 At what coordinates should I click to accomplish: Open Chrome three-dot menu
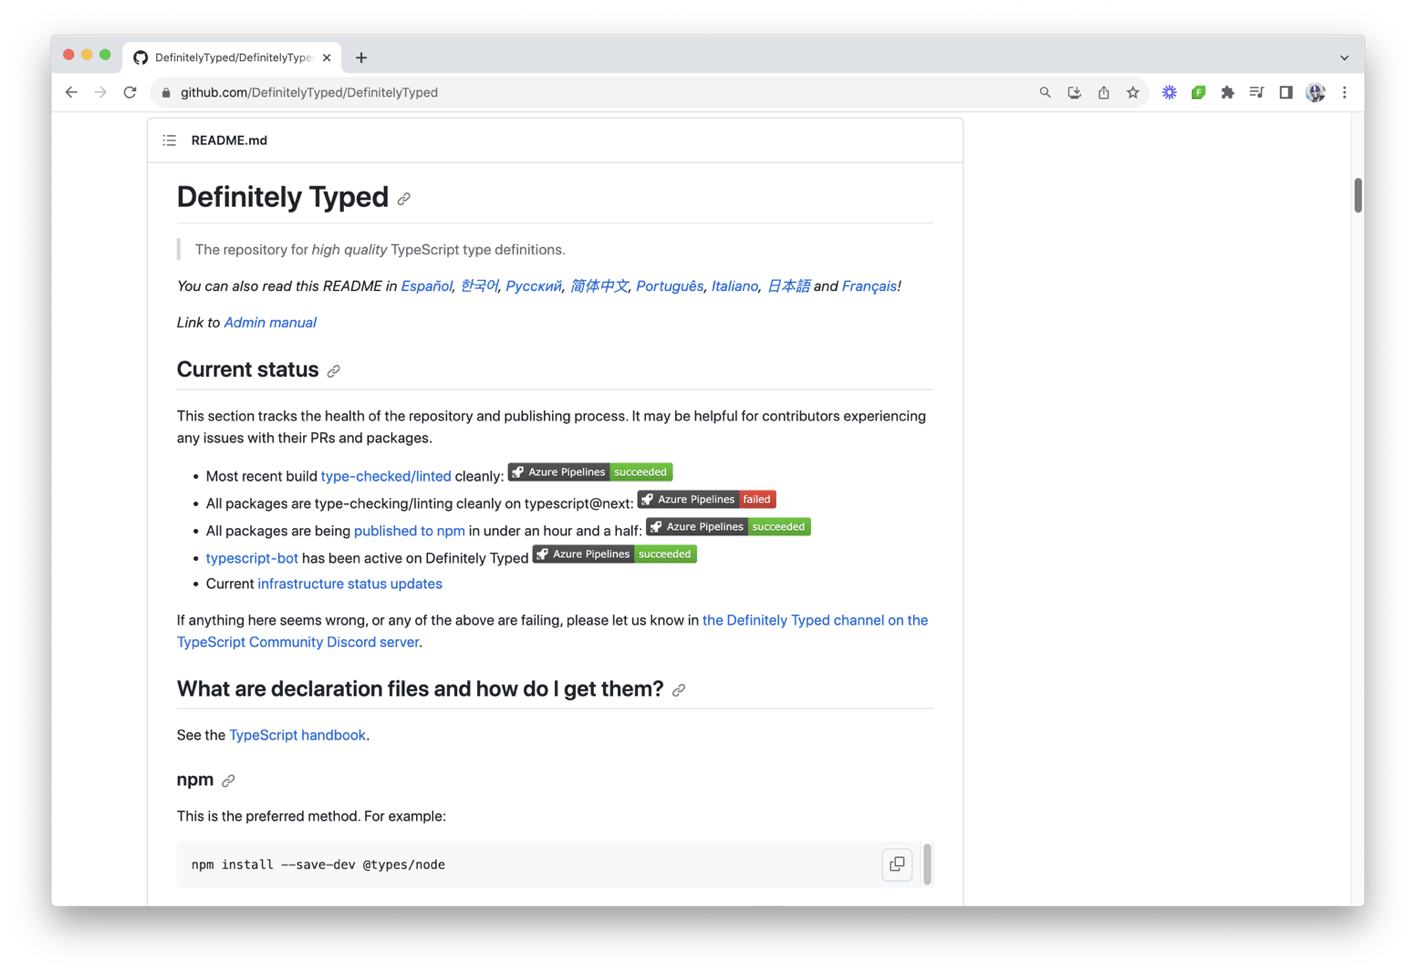point(1345,92)
